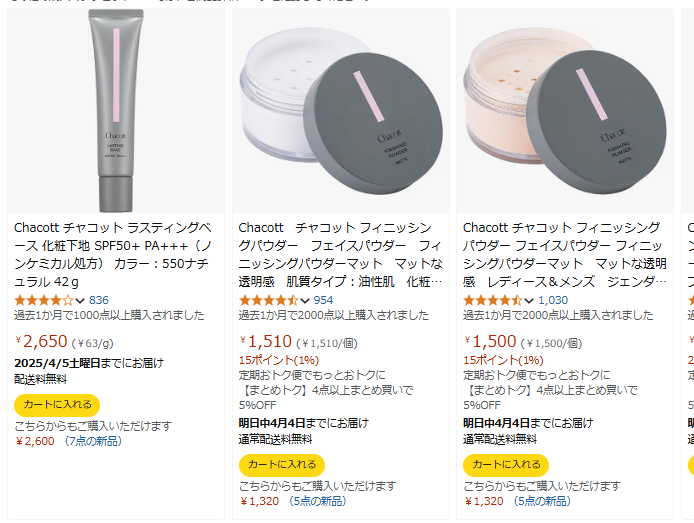Screen dimensions: 694x523
Task: Open white finishing powder product image
Action: point(341,111)
